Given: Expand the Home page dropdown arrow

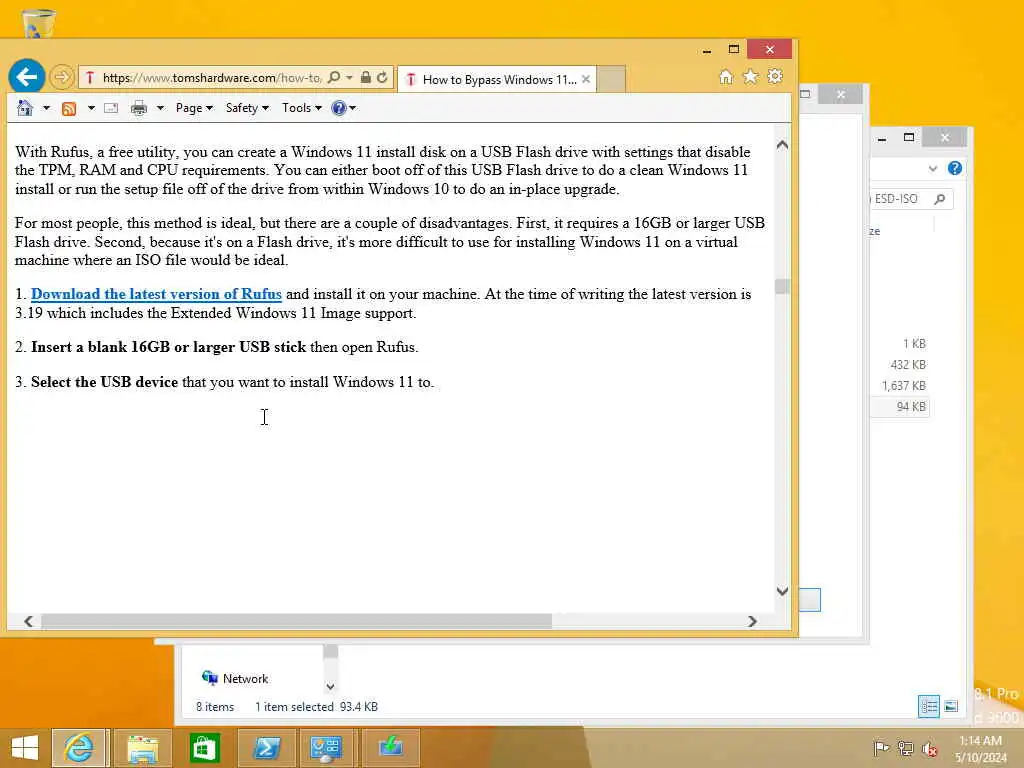Looking at the screenshot, I should [x=46, y=108].
